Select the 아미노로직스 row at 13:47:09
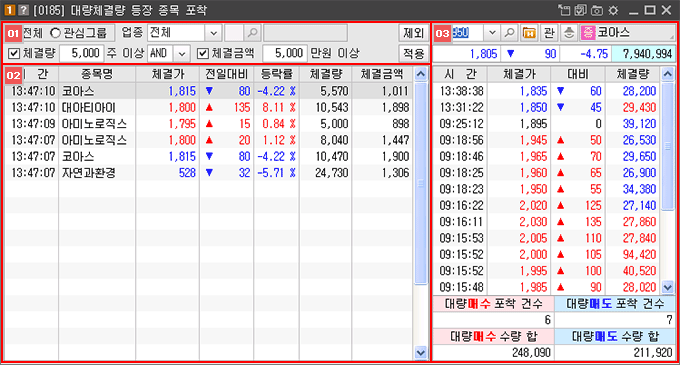This screenshot has height=365, width=680. coord(209,124)
